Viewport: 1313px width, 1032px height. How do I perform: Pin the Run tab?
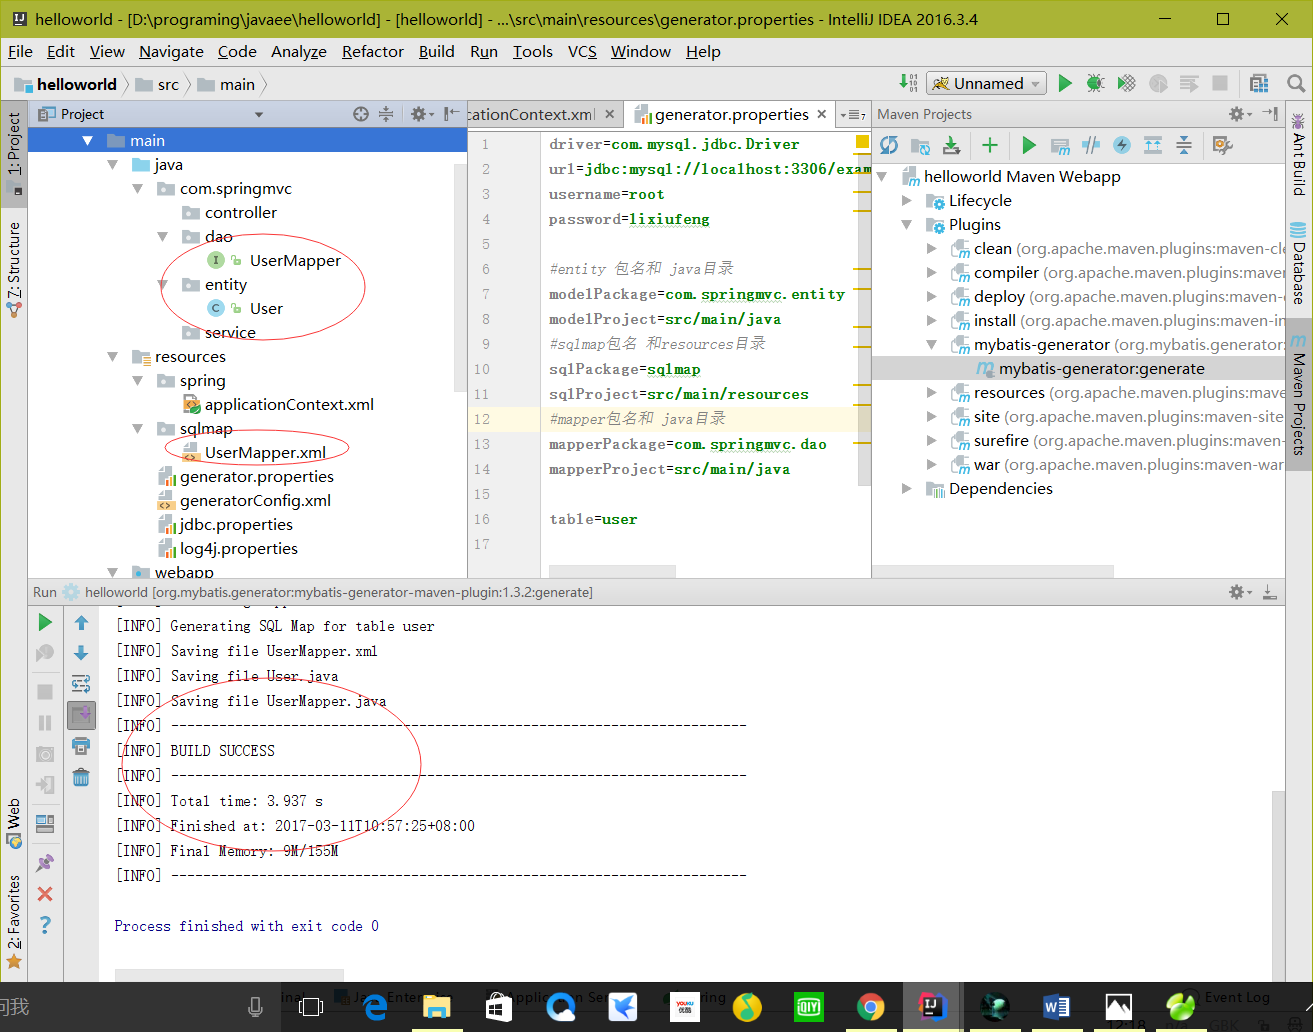[45, 862]
